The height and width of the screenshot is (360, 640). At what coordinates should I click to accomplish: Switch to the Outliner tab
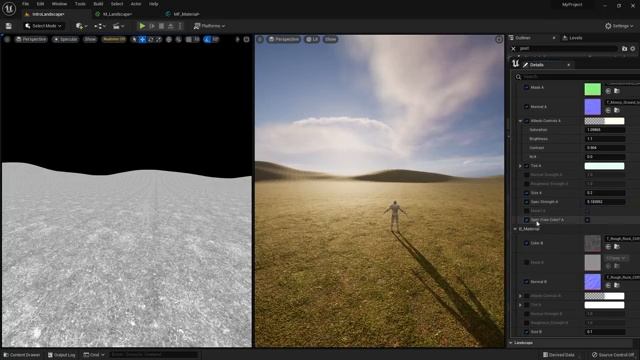coord(523,38)
